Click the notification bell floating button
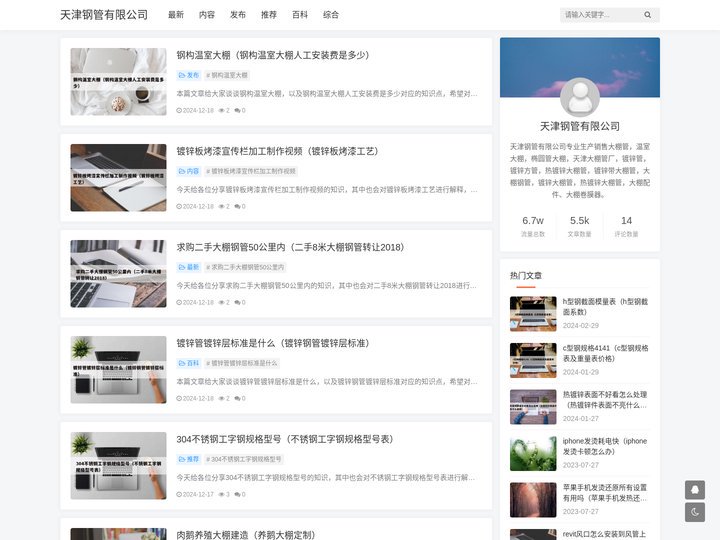The height and width of the screenshot is (540, 720). (x=695, y=490)
